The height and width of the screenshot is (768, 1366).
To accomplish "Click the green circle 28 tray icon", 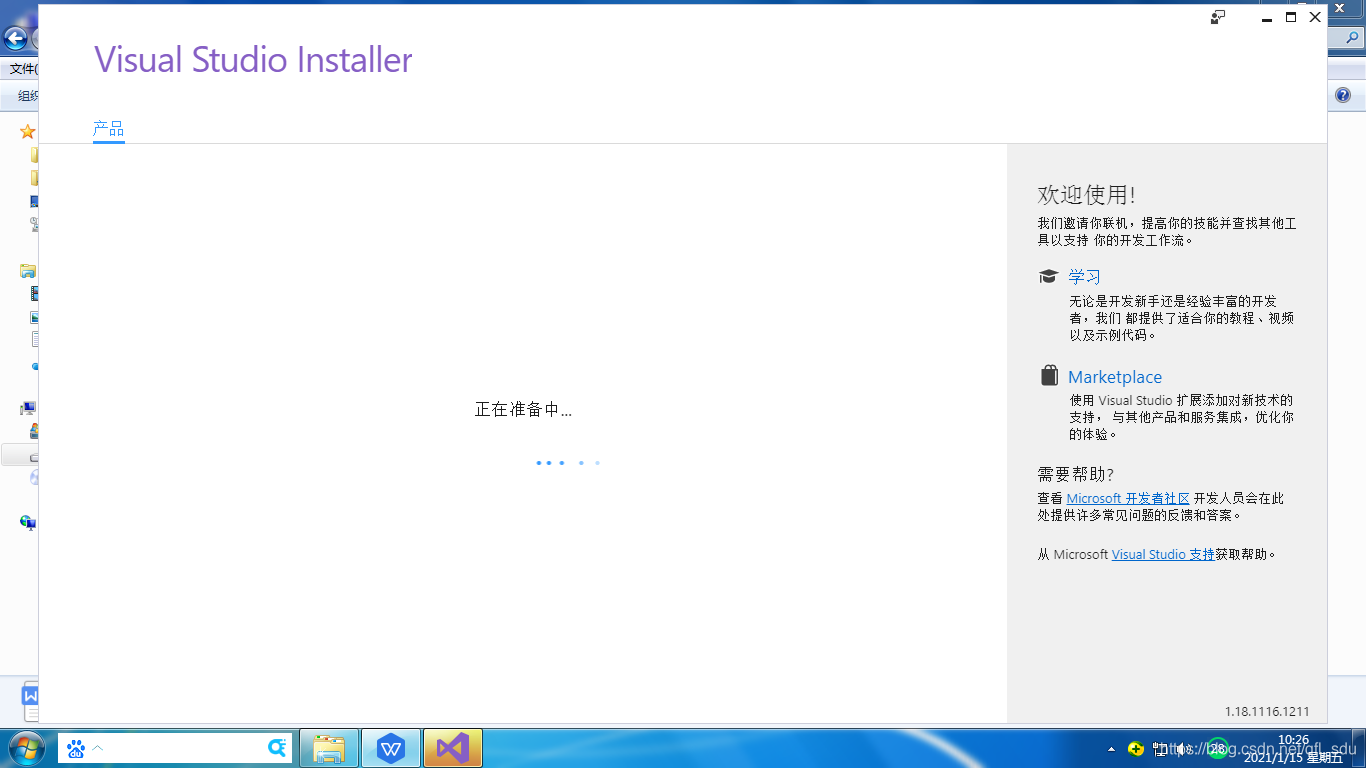I will pyautogui.click(x=1217, y=748).
